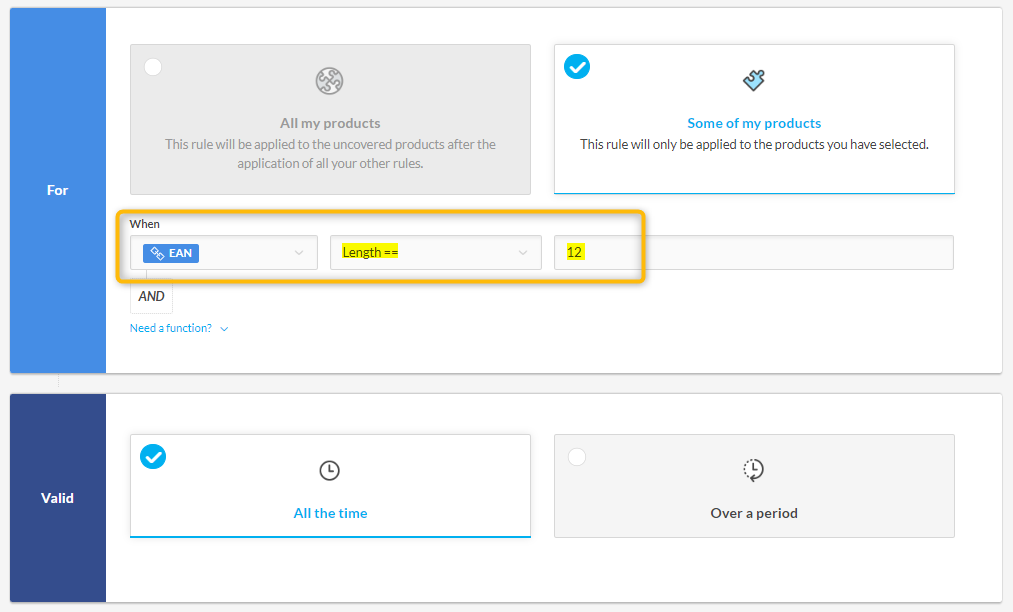Click the AND condition button

click(x=152, y=296)
